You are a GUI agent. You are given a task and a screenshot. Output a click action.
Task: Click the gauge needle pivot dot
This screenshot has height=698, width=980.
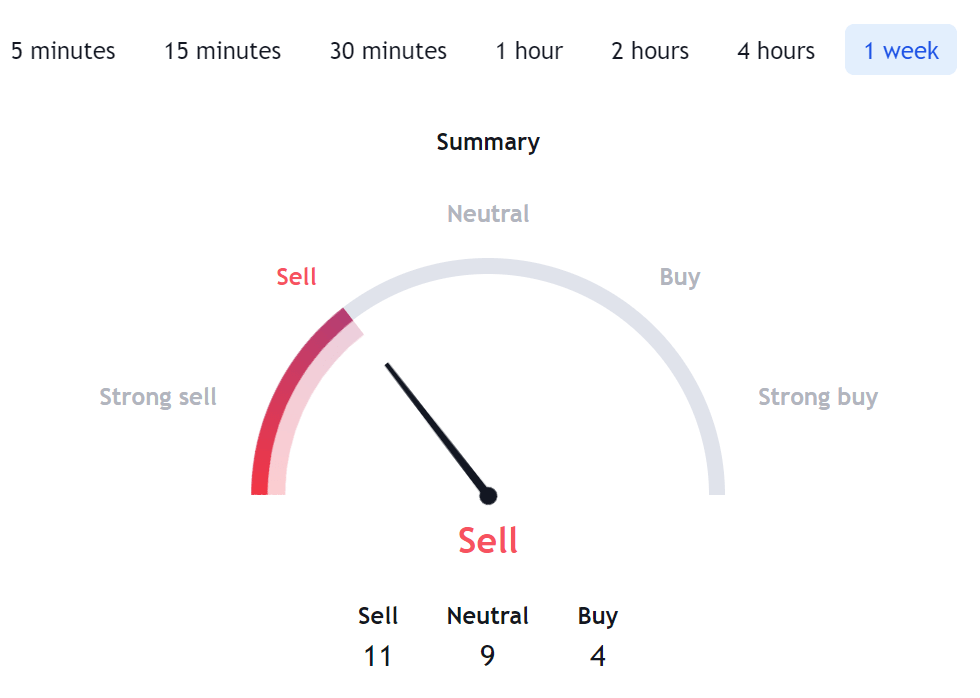tap(488, 496)
